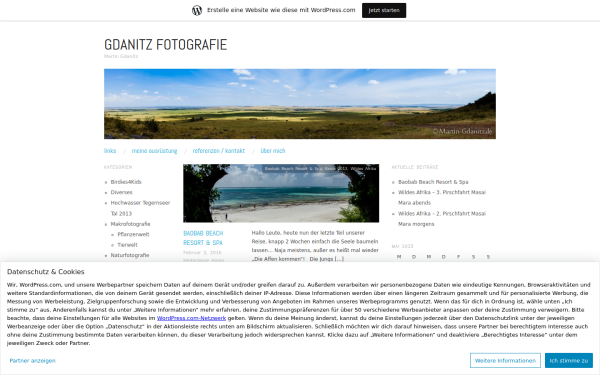The image size is (600, 375).
Task: Open the Hochwasser Tegernseer Tal 2013 category
Action: [140, 208]
